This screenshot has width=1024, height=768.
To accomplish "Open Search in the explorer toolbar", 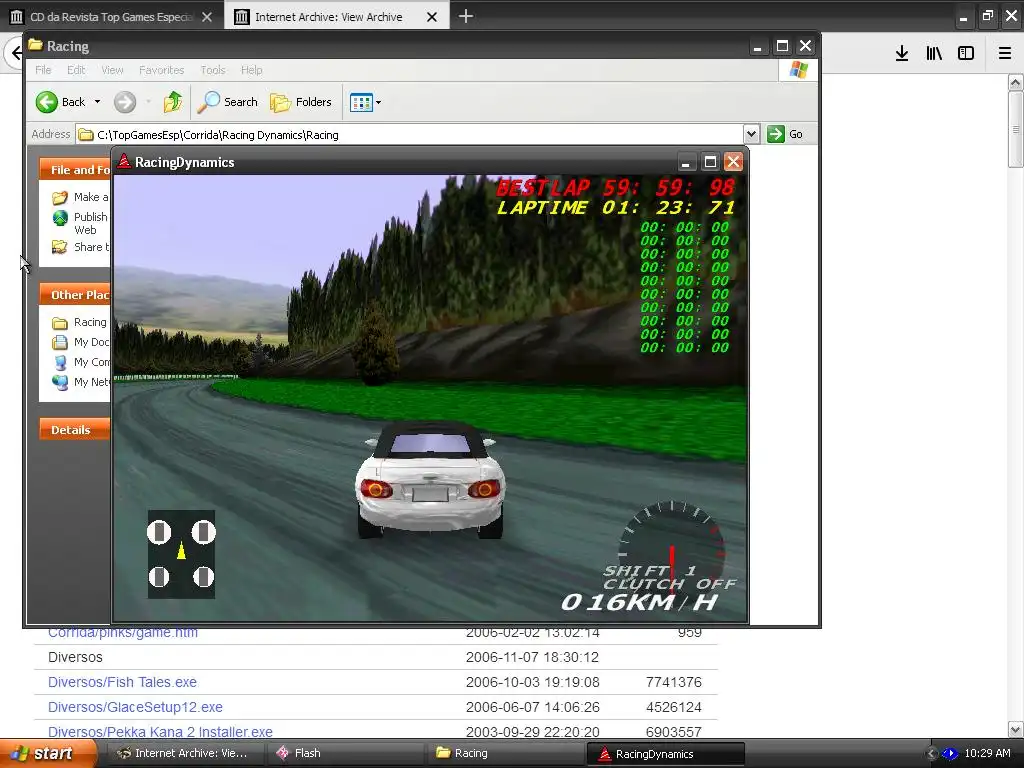I will point(228,102).
